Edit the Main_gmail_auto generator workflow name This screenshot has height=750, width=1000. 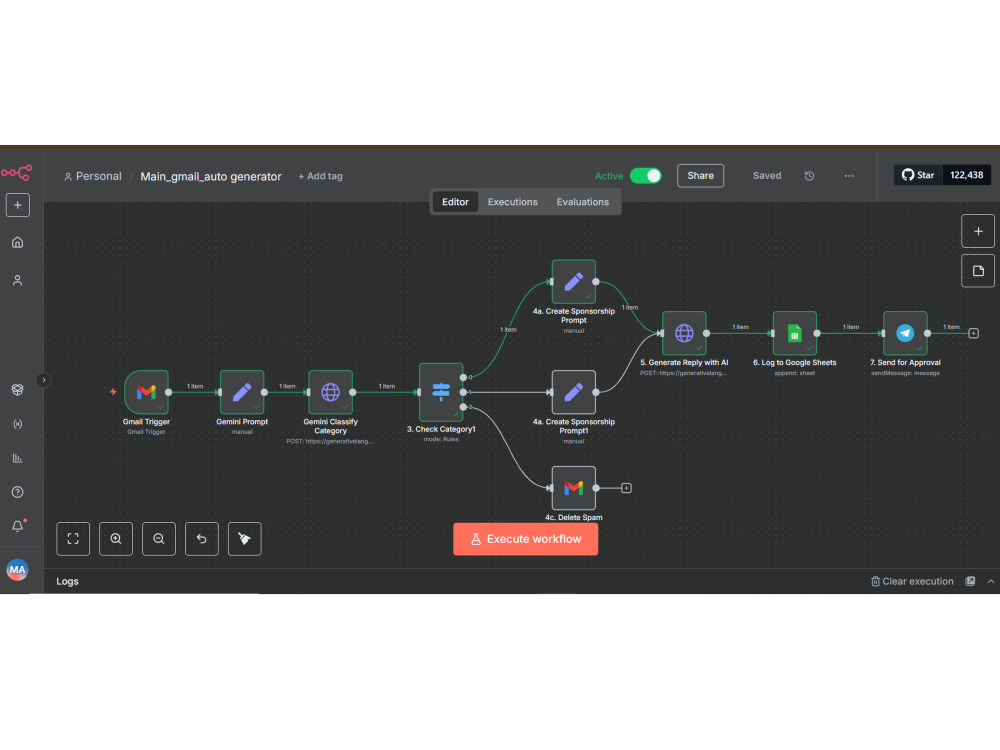[210, 177]
